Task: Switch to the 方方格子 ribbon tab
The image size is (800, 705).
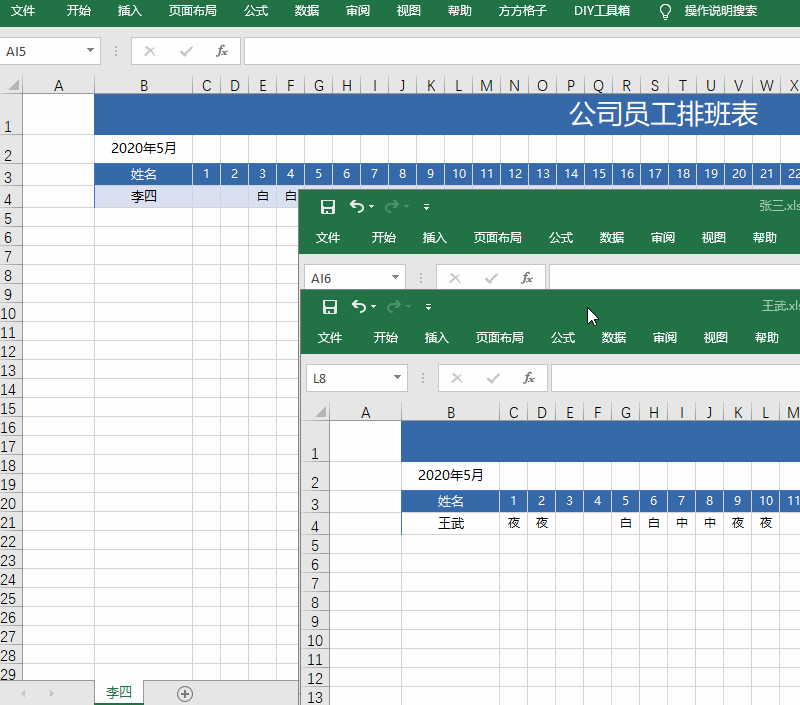Action: 523,13
